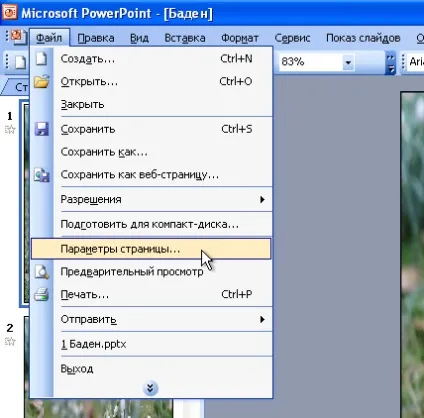Open the Сервис menu

coord(292,38)
